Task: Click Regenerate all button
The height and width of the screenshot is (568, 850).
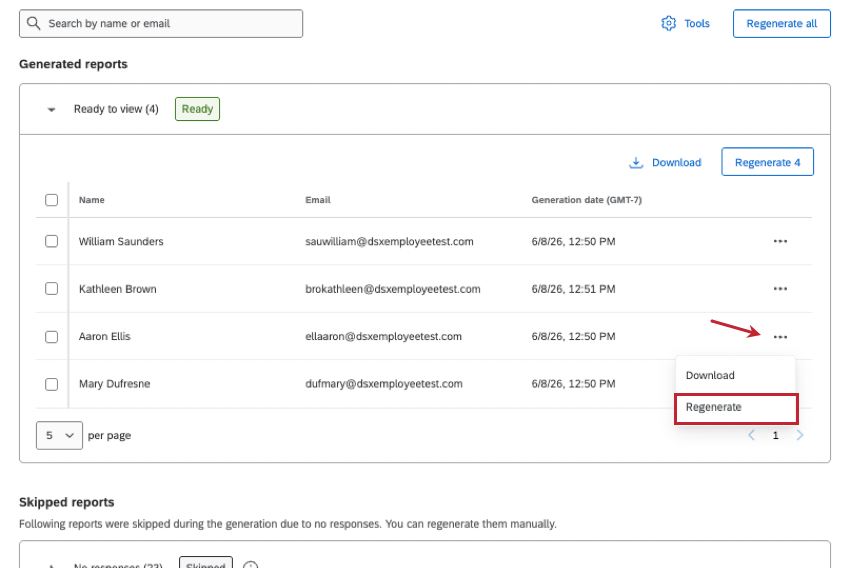Action: point(781,23)
